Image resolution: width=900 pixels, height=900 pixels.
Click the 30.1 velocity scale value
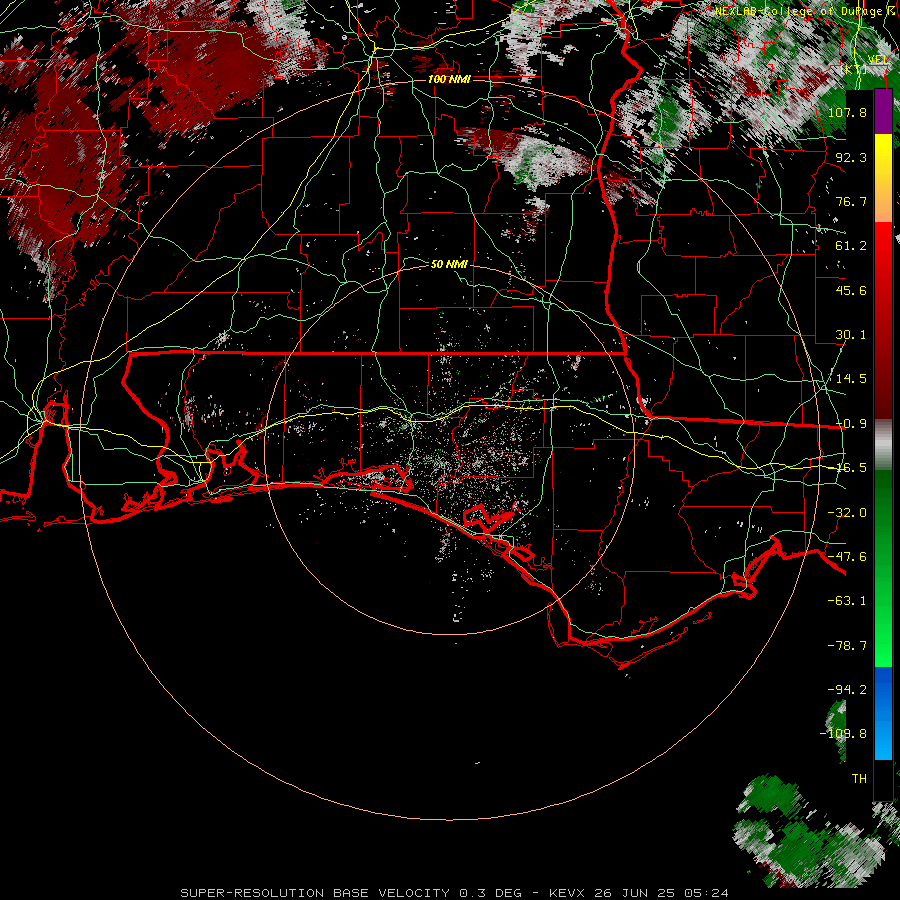(851, 335)
